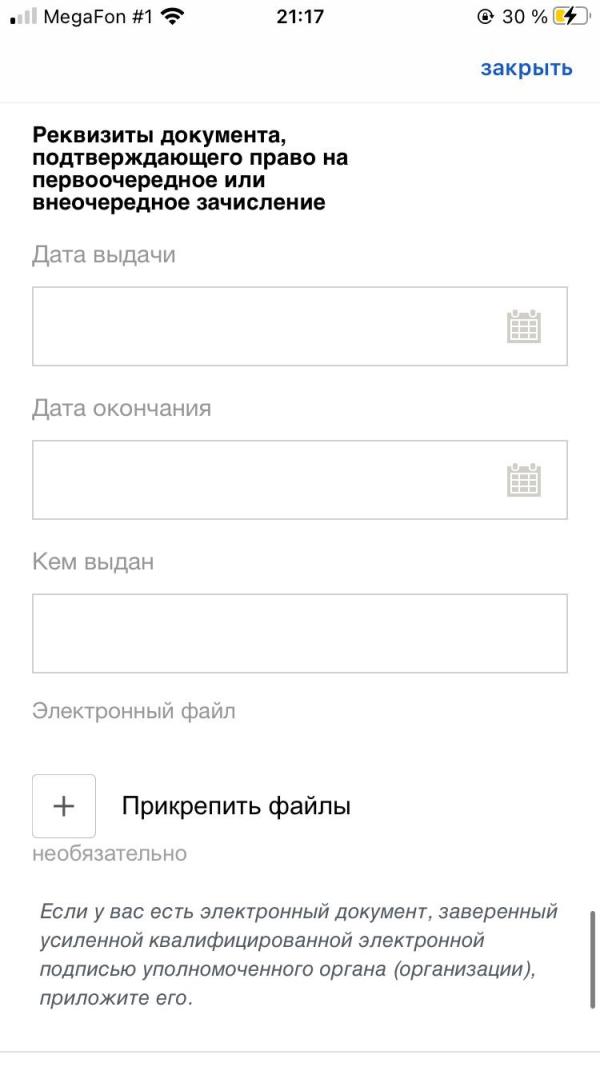Tap the необязательно hint under attachment
Screen dimensions: 600x1066
pos(109,854)
